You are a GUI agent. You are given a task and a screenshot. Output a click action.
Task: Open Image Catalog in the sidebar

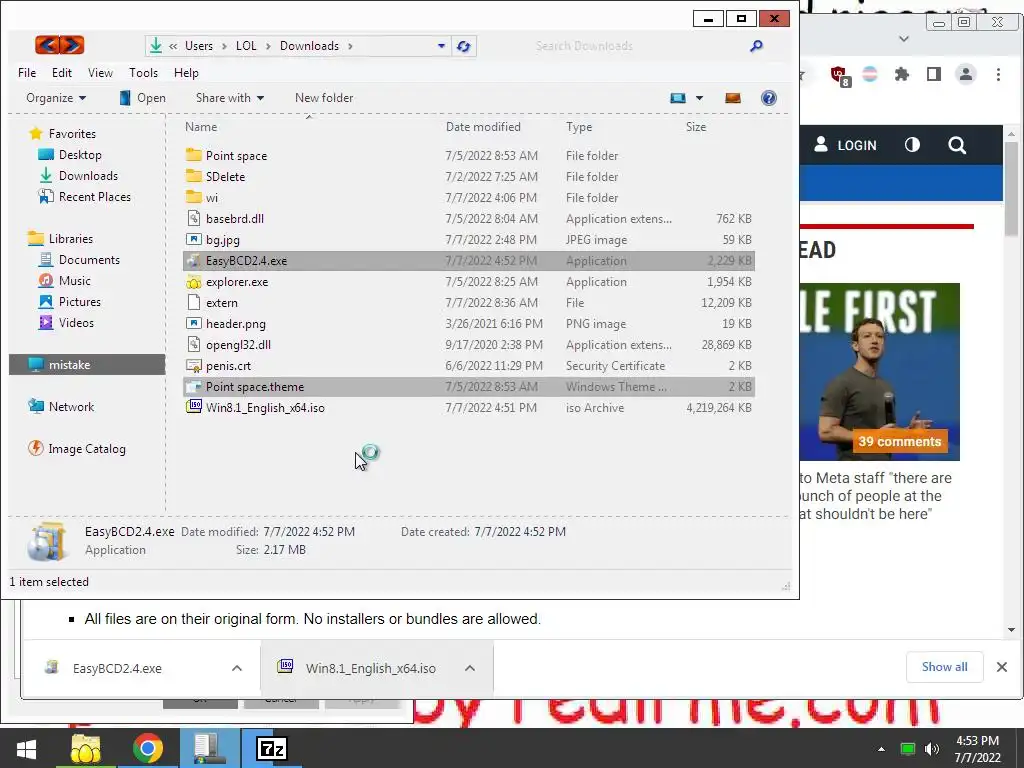(x=86, y=449)
